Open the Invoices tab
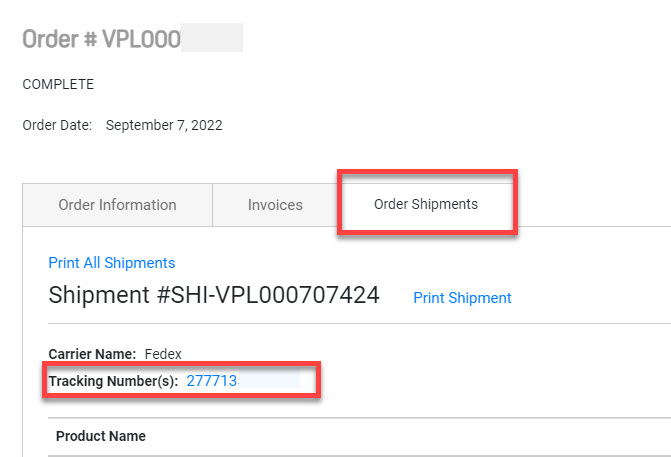 pyautogui.click(x=275, y=205)
